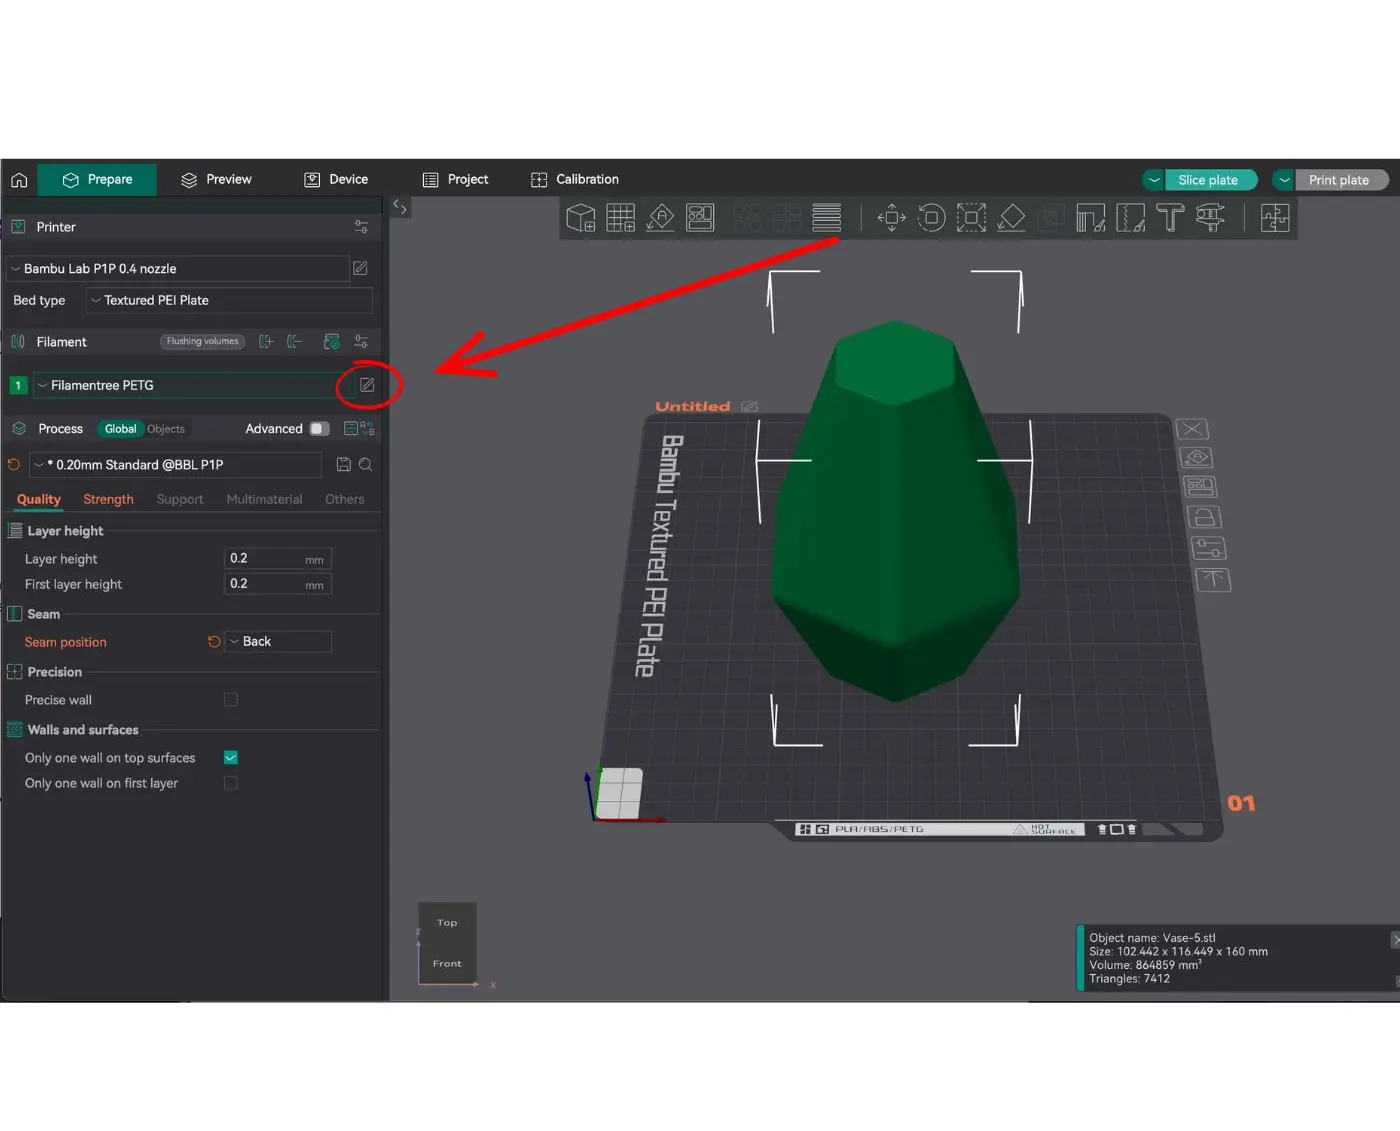
Task: Select the Move tool in toolbar
Action: [x=891, y=217]
